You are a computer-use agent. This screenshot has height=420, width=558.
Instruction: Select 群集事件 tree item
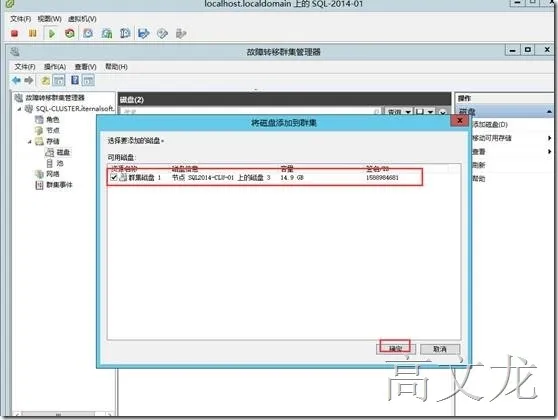(x=59, y=185)
